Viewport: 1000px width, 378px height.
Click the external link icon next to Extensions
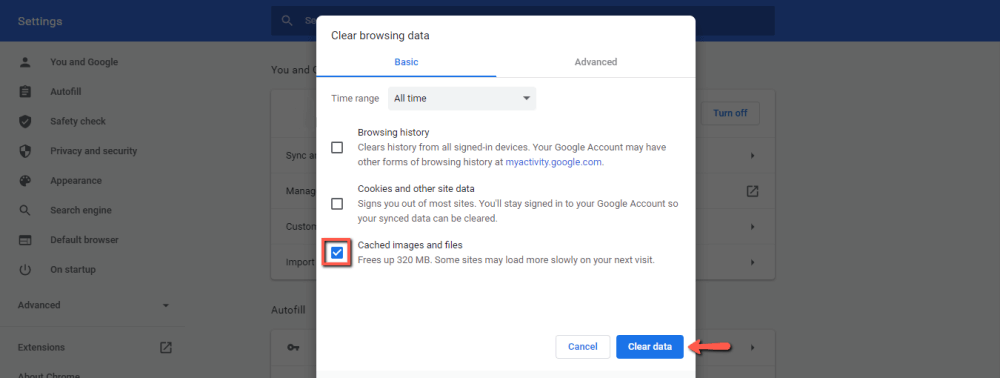tap(166, 347)
